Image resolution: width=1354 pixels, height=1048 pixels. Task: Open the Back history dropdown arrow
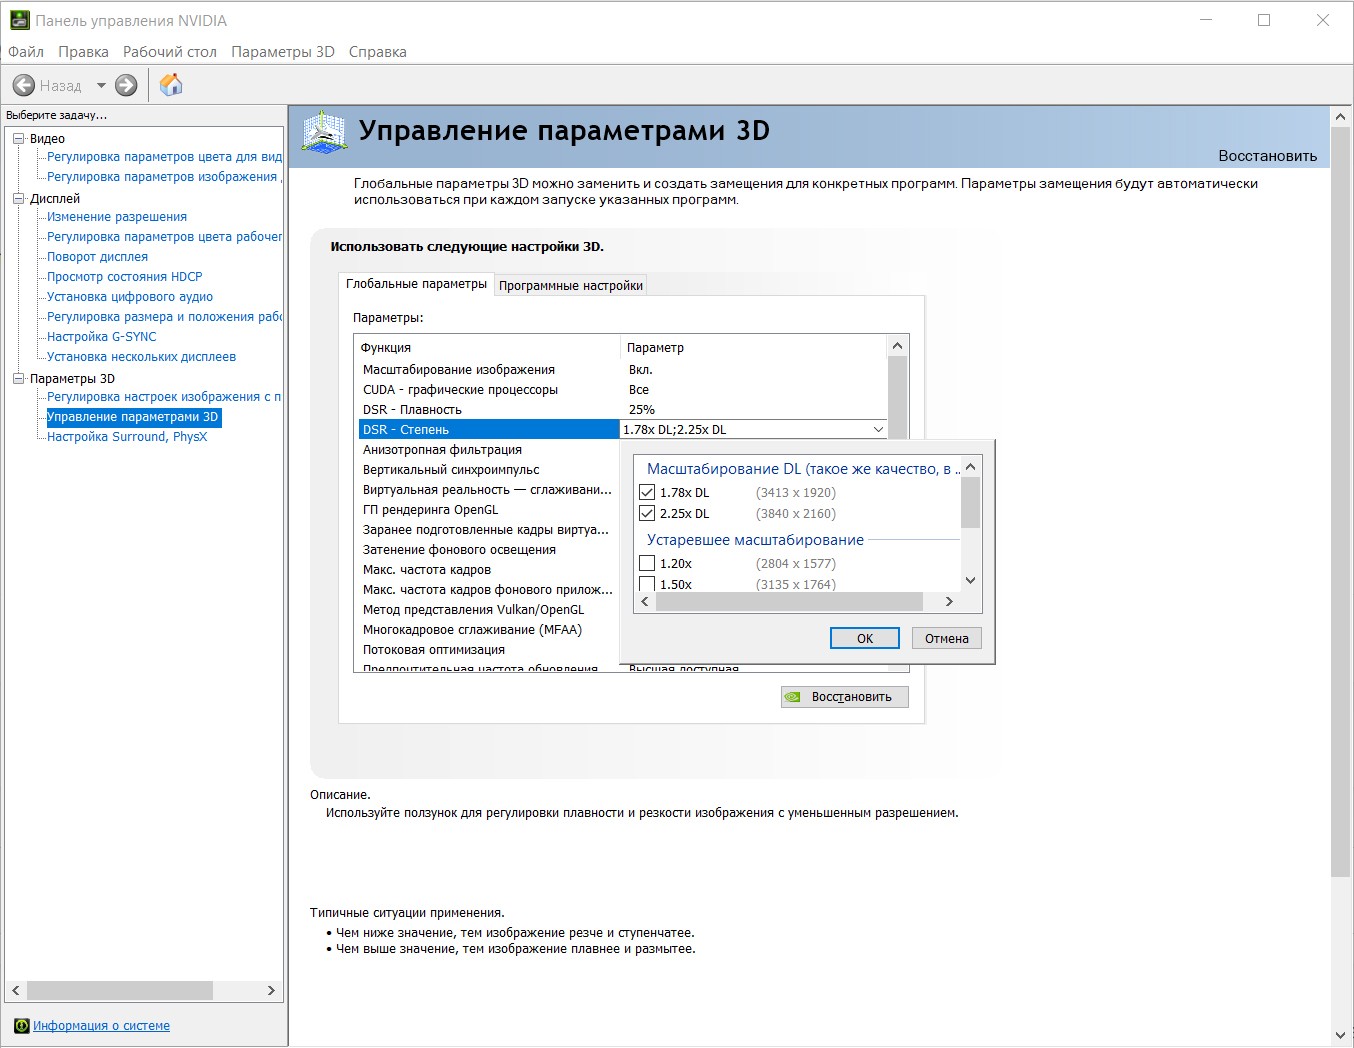point(101,86)
